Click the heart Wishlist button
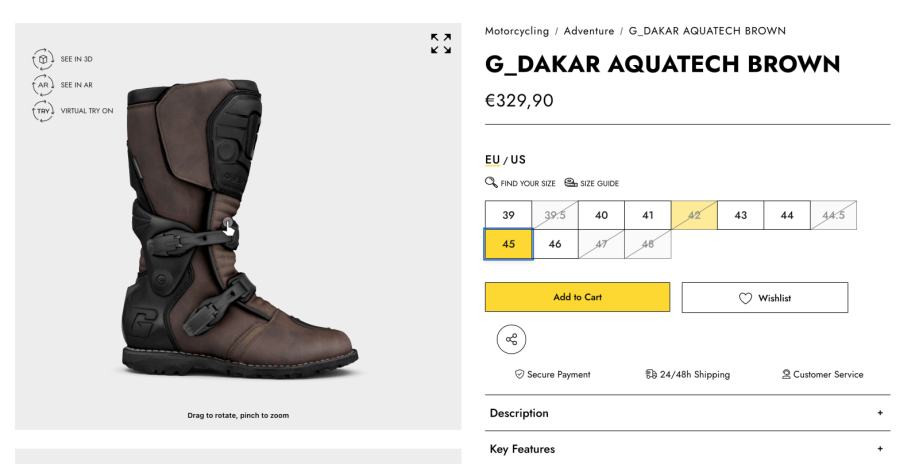Screen dimensions: 919x464 pyautogui.click(x=765, y=297)
